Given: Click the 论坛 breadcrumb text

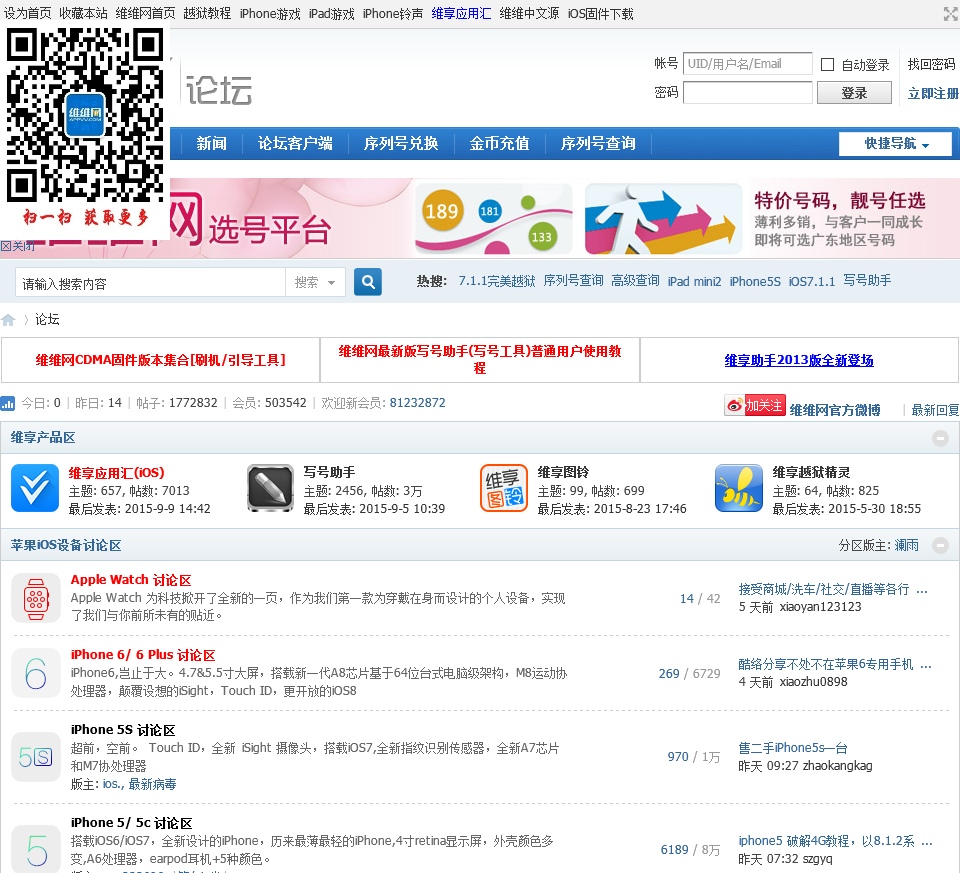Looking at the screenshot, I should (47, 320).
